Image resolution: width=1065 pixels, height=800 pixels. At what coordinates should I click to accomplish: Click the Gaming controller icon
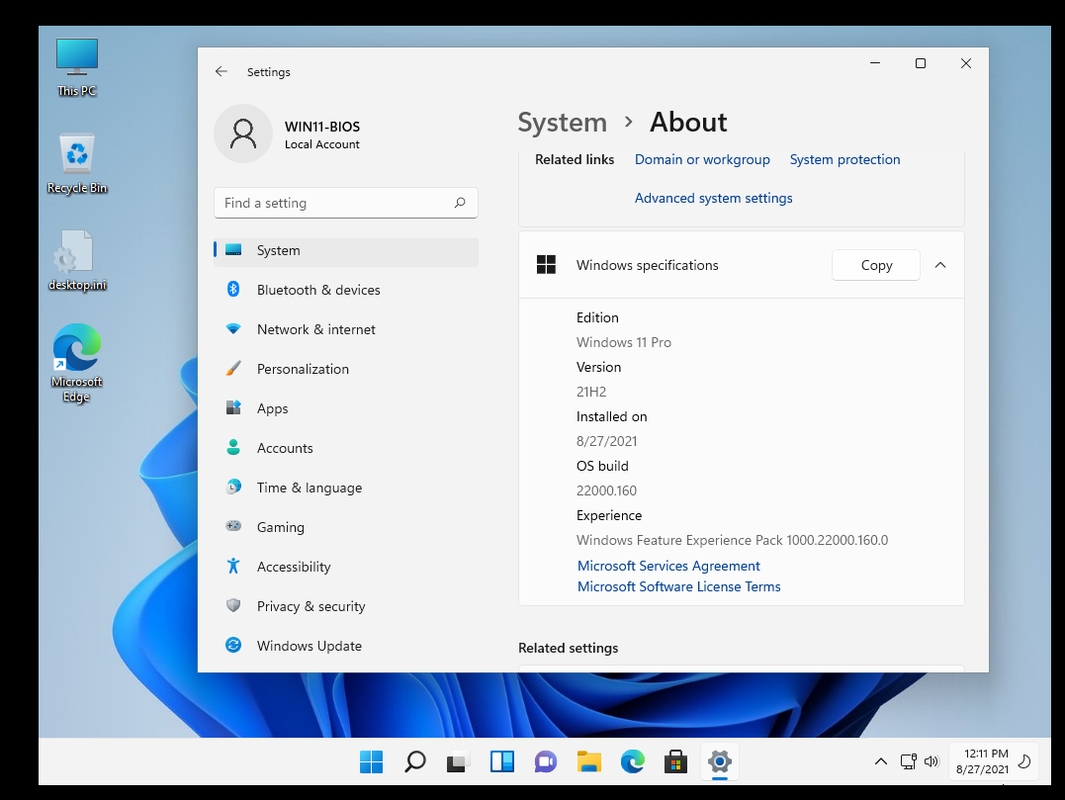233,526
